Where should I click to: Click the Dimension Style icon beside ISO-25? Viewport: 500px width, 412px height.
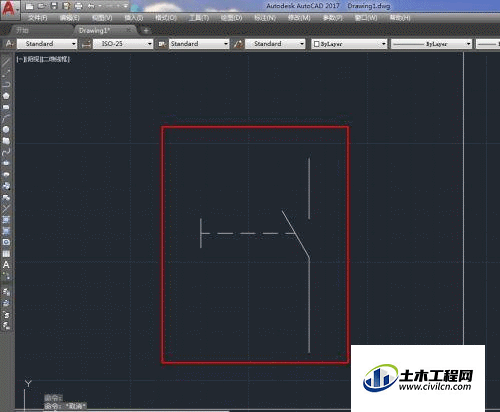pyautogui.click(x=86, y=44)
